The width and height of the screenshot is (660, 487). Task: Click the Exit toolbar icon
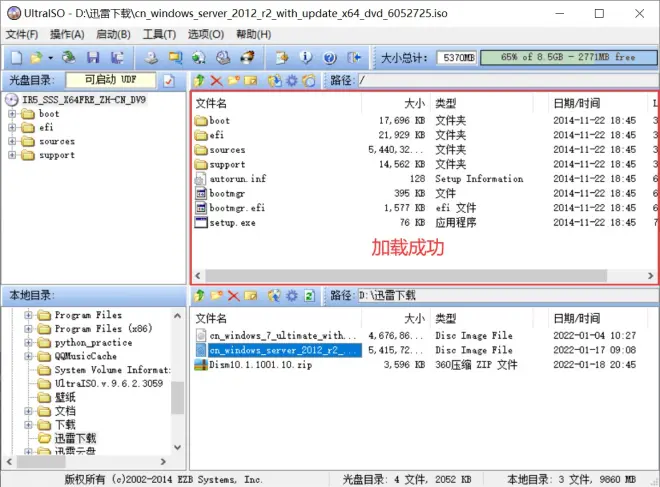click(354, 57)
